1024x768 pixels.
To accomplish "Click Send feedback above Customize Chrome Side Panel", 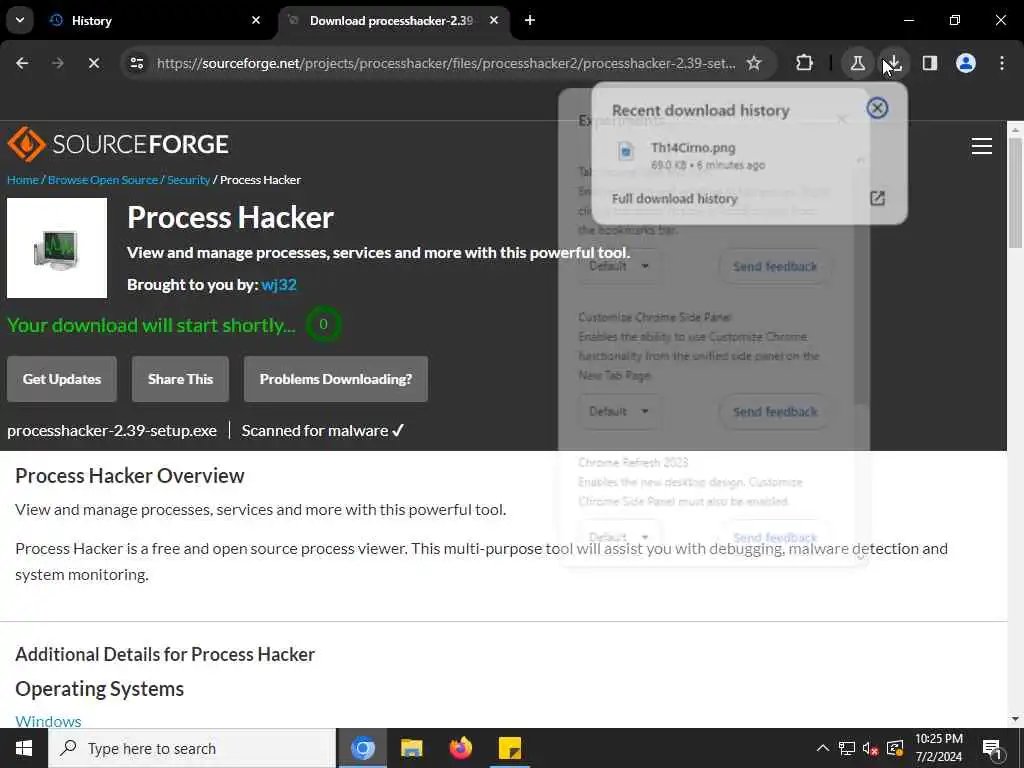I will 775,266.
